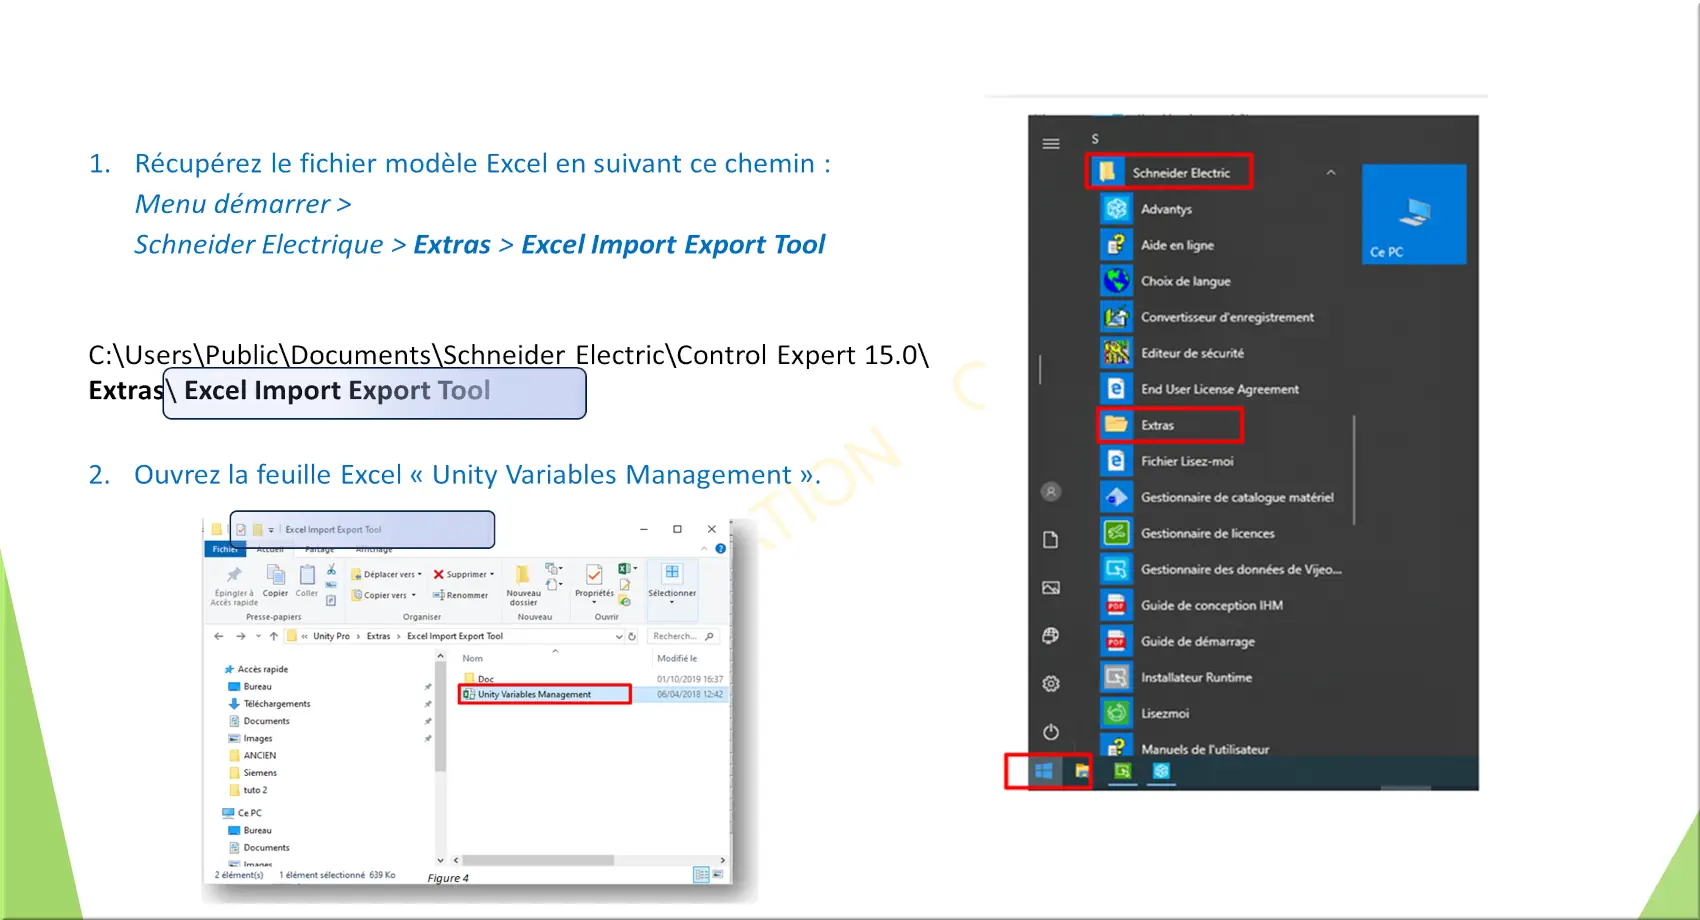Open the Extras folder in Start menu
This screenshot has width=1700, height=920.
click(x=1169, y=425)
